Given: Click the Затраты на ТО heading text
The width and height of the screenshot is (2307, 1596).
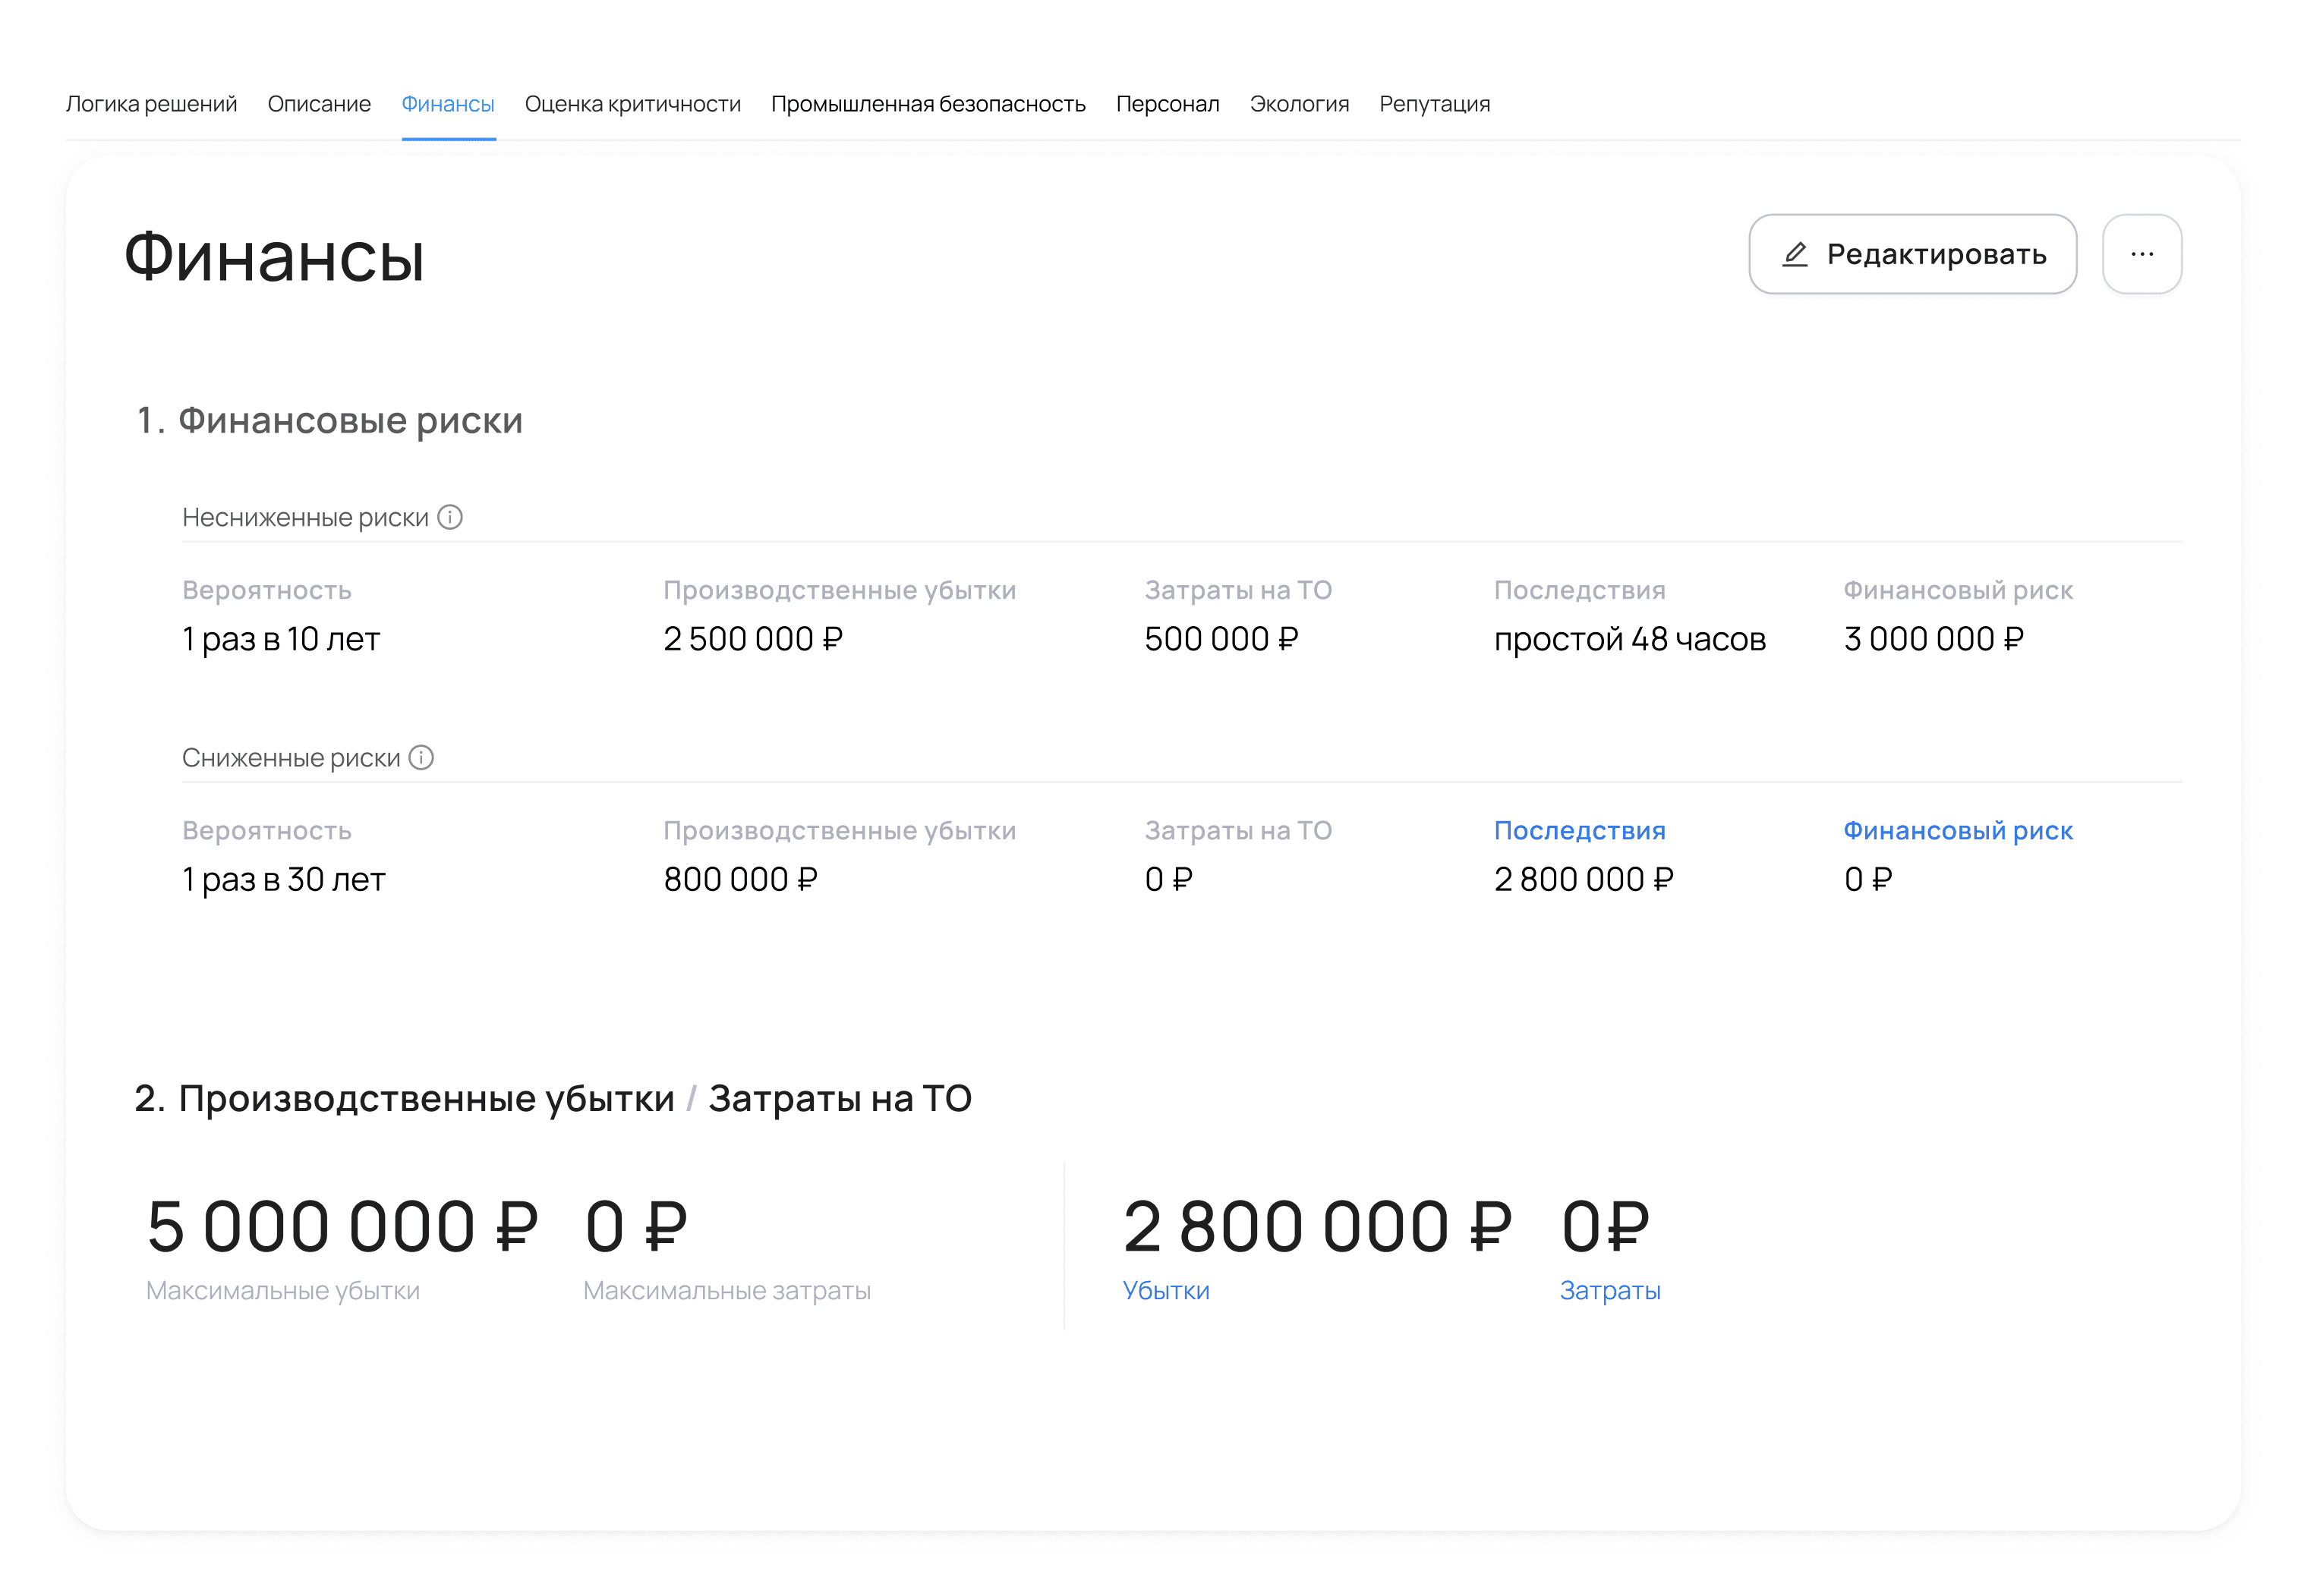Looking at the screenshot, I should pyautogui.click(x=839, y=1098).
